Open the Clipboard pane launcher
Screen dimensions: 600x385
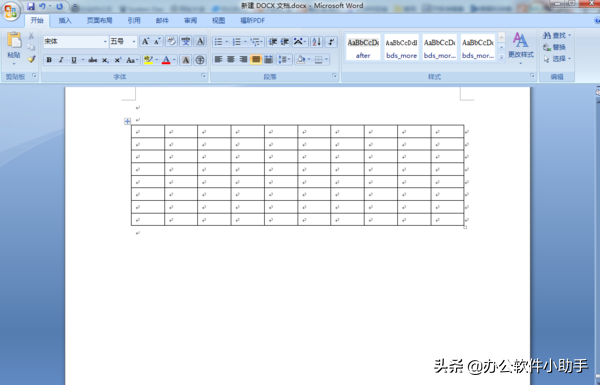coord(34,76)
